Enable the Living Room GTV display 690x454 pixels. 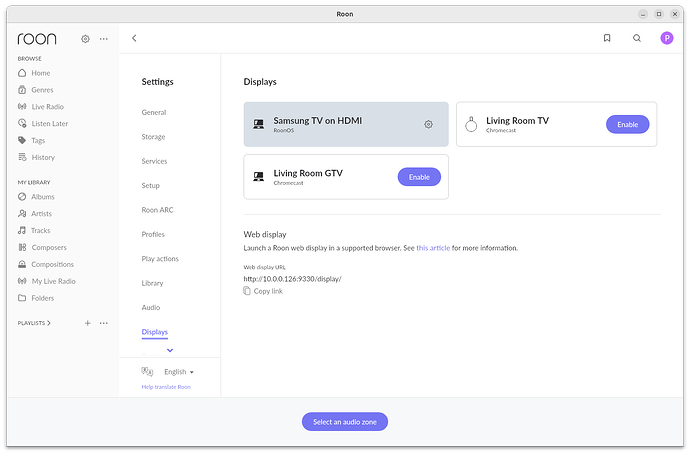click(419, 177)
